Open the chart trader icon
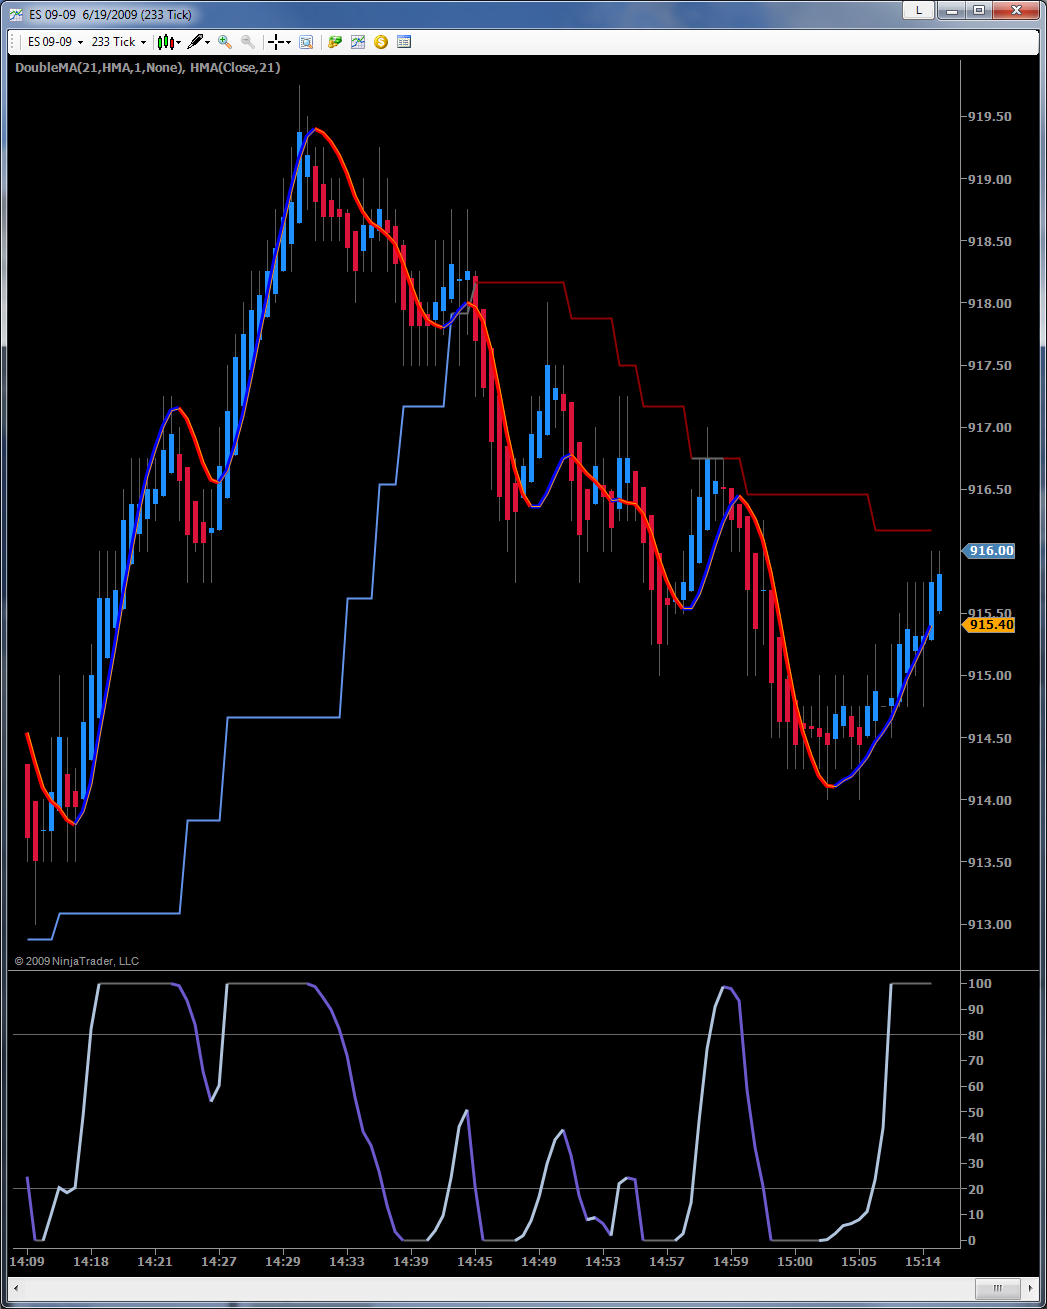1047x1309 pixels. tap(335, 42)
